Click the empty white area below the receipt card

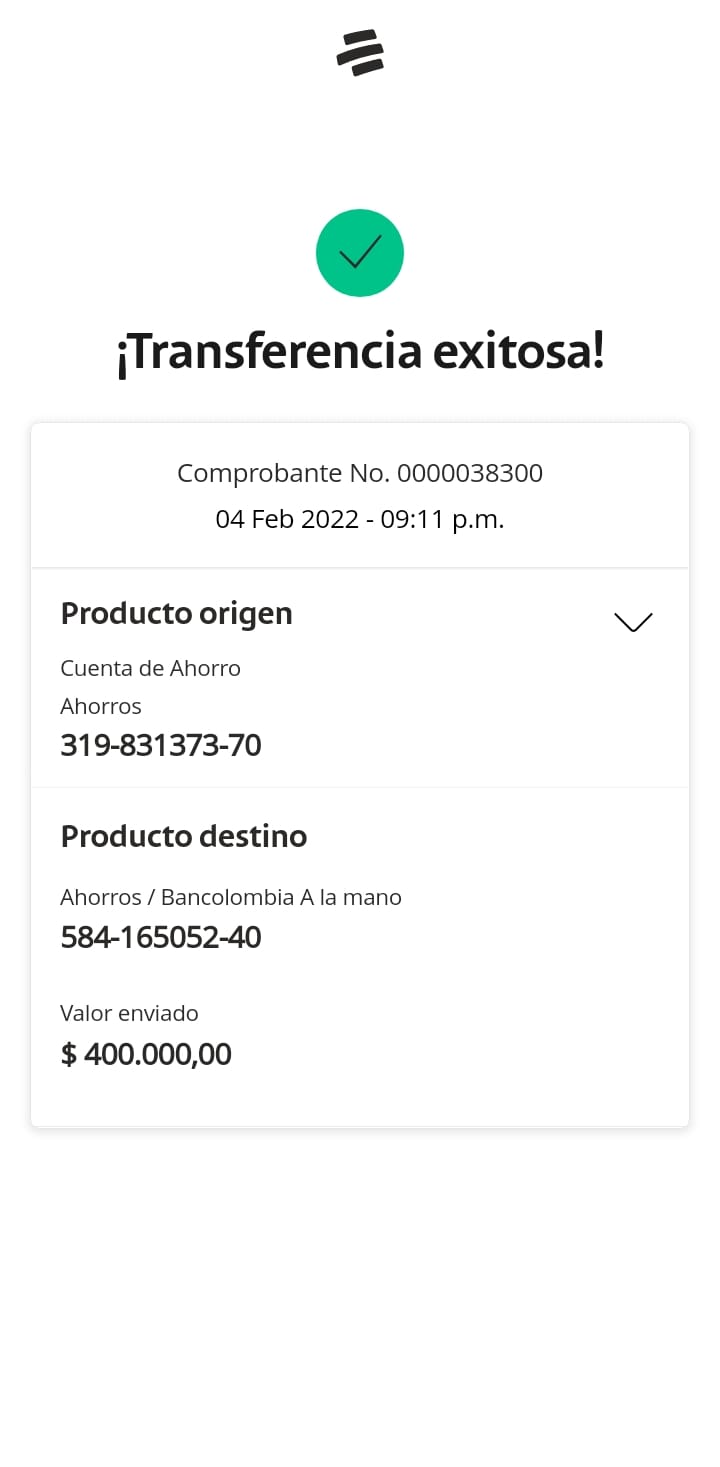(360, 1300)
